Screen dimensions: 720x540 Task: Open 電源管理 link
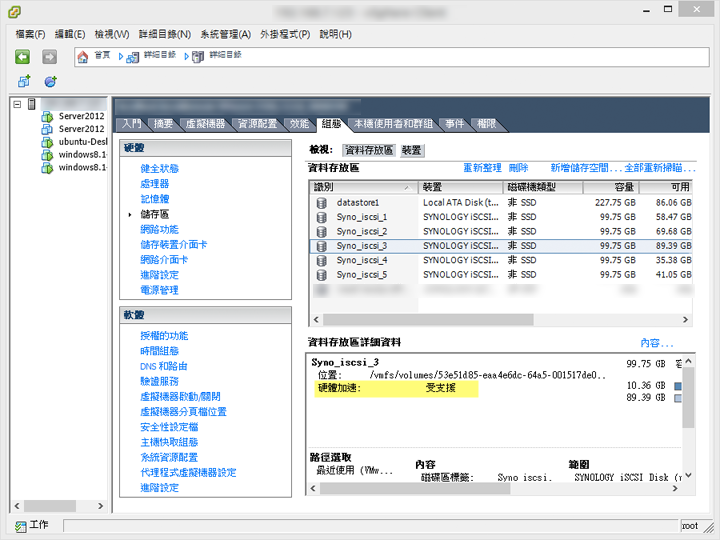click(x=159, y=290)
